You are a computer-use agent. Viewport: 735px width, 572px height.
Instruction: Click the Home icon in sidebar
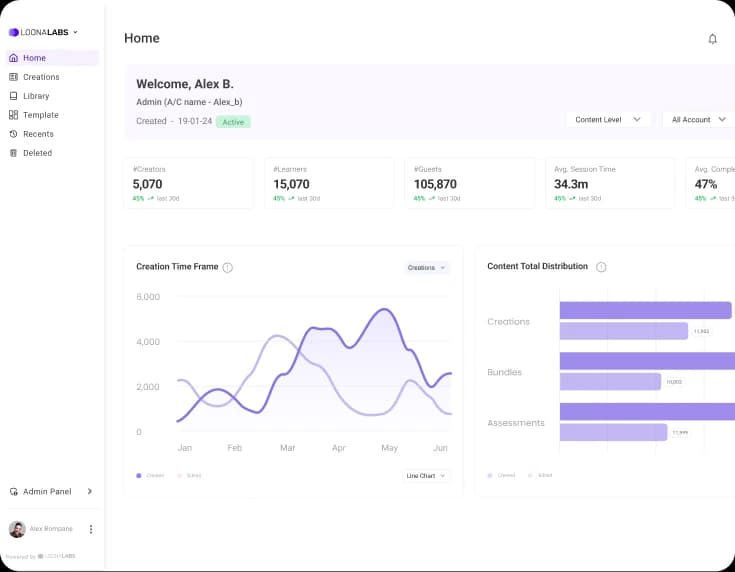click(13, 58)
